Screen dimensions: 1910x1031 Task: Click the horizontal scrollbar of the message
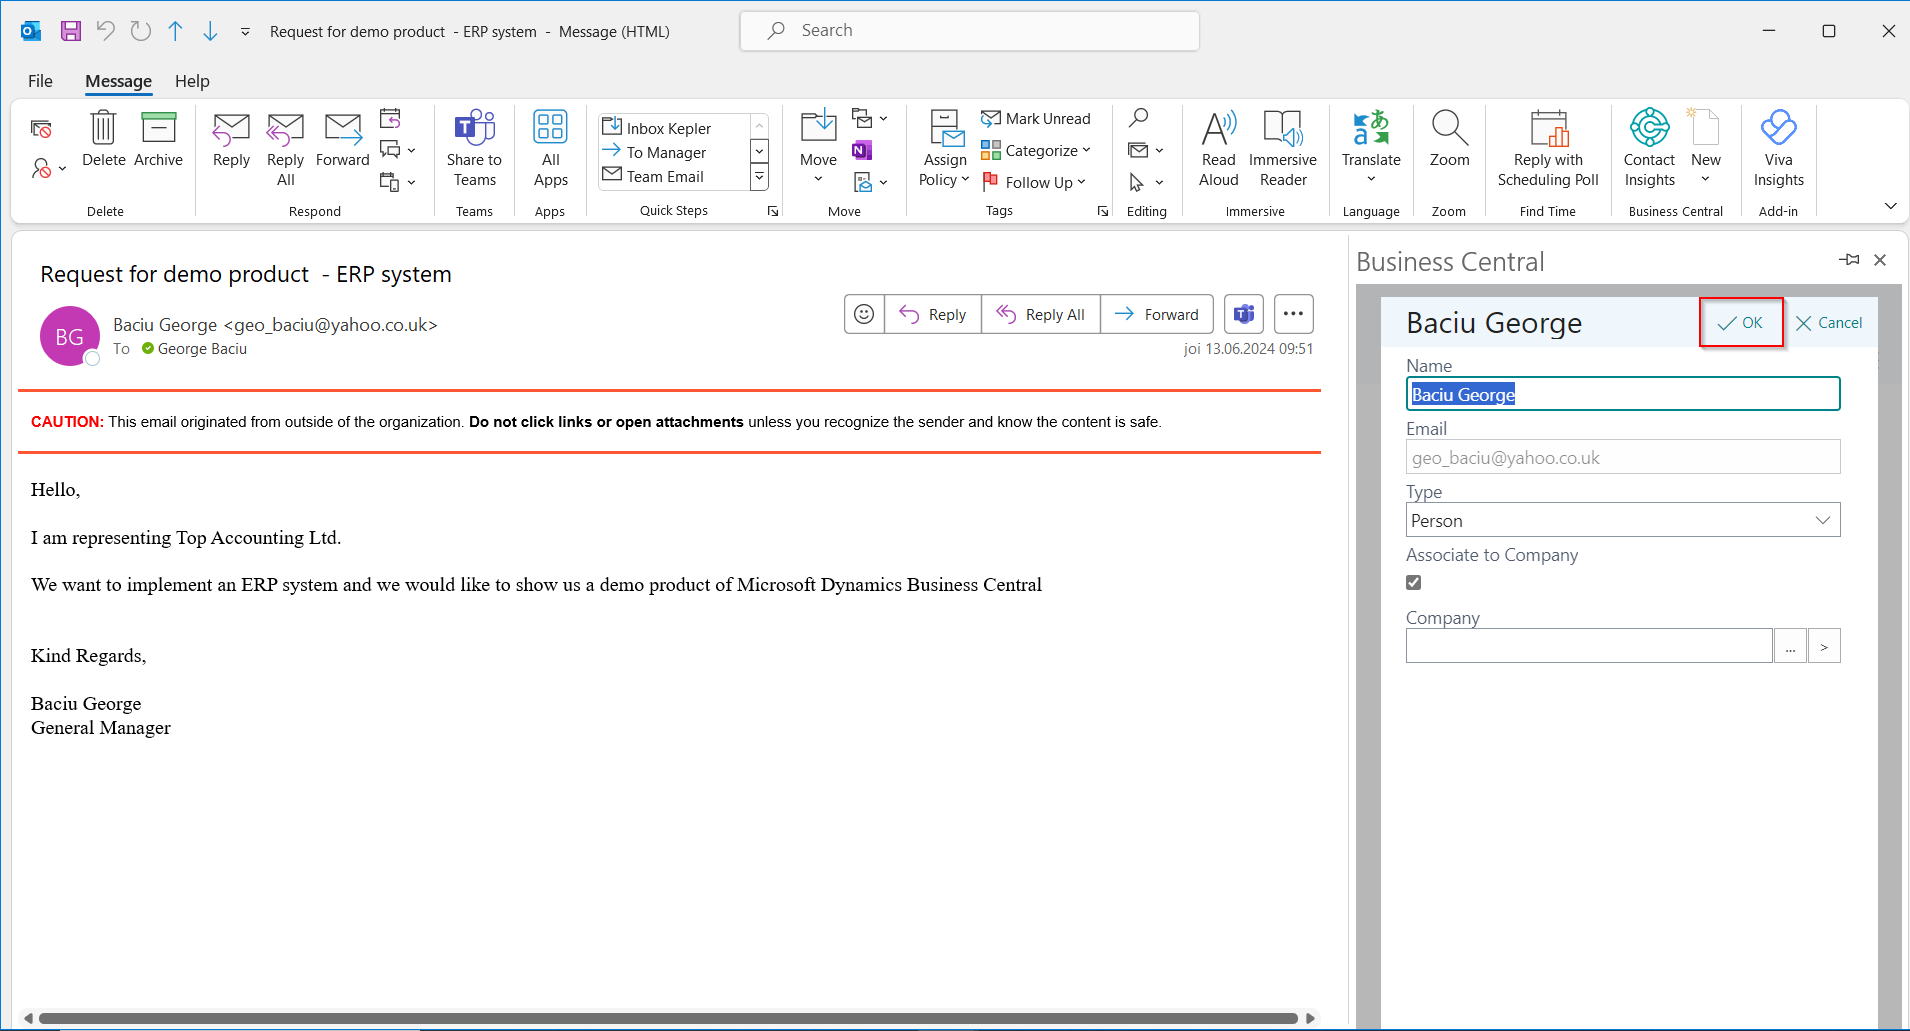pos(668,1018)
